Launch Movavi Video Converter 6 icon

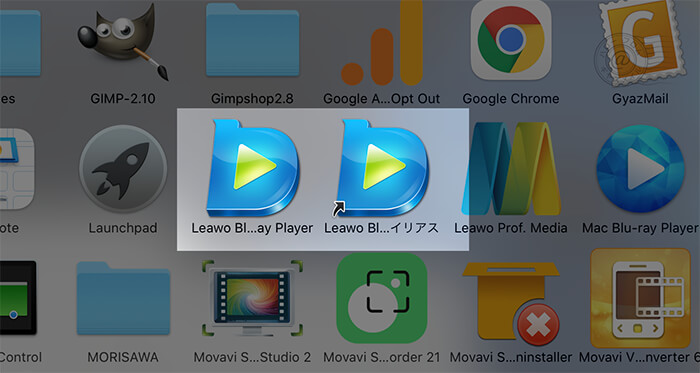640,298
